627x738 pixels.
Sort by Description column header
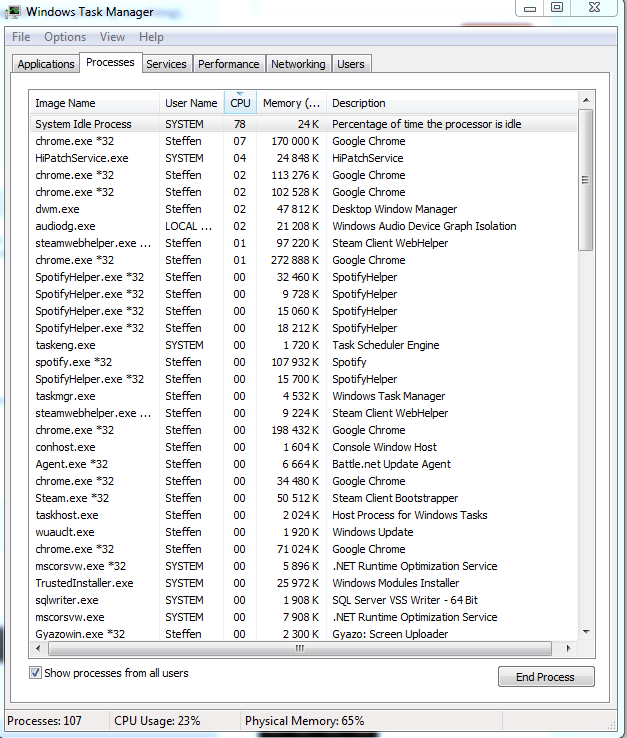pyautogui.click(x=452, y=103)
